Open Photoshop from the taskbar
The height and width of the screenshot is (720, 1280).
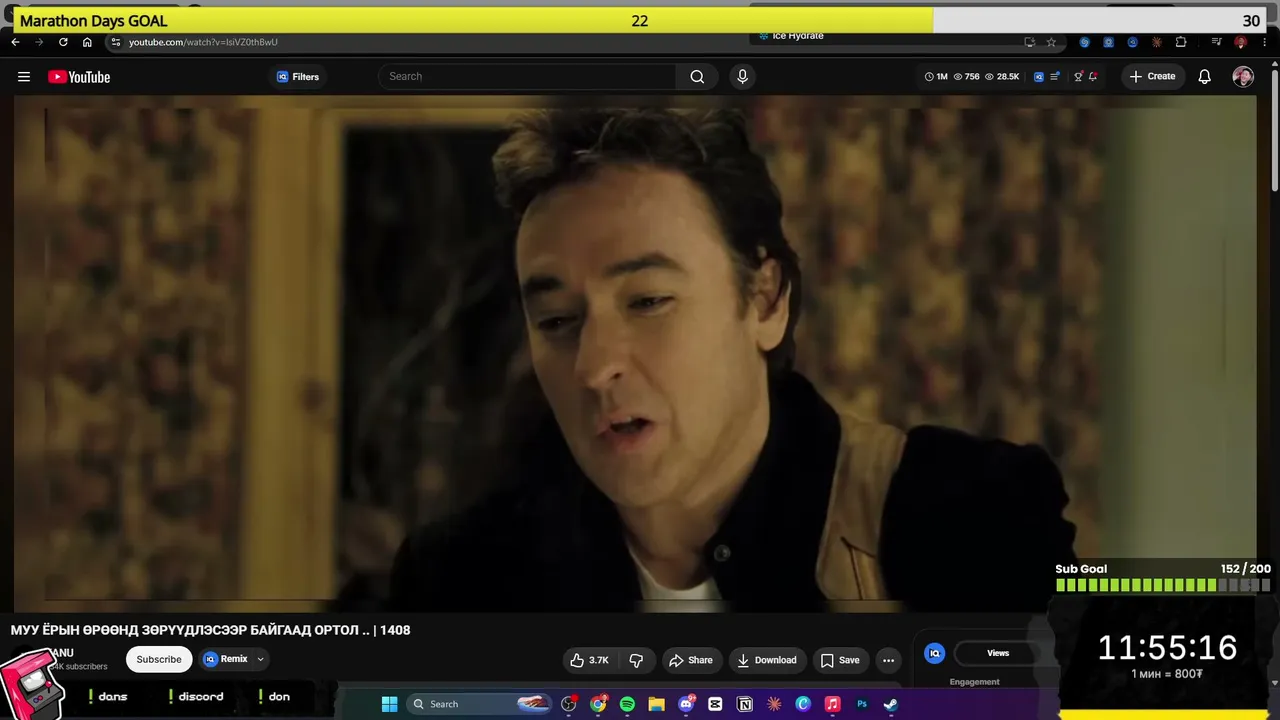point(861,704)
